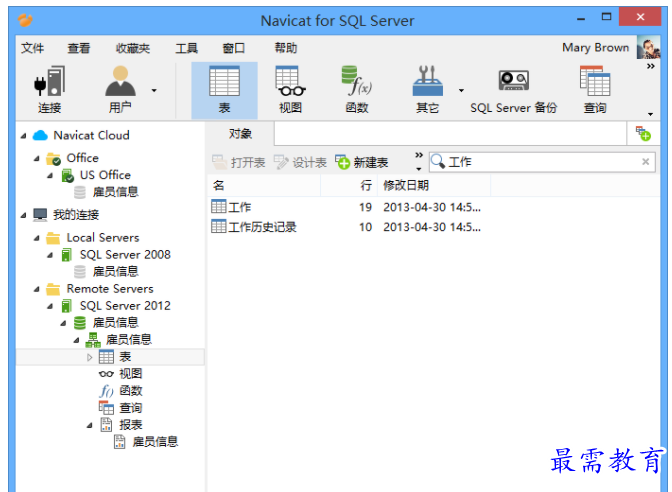Click the 报表 report icon in tree
This screenshot has height=492, width=672.
(106, 425)
